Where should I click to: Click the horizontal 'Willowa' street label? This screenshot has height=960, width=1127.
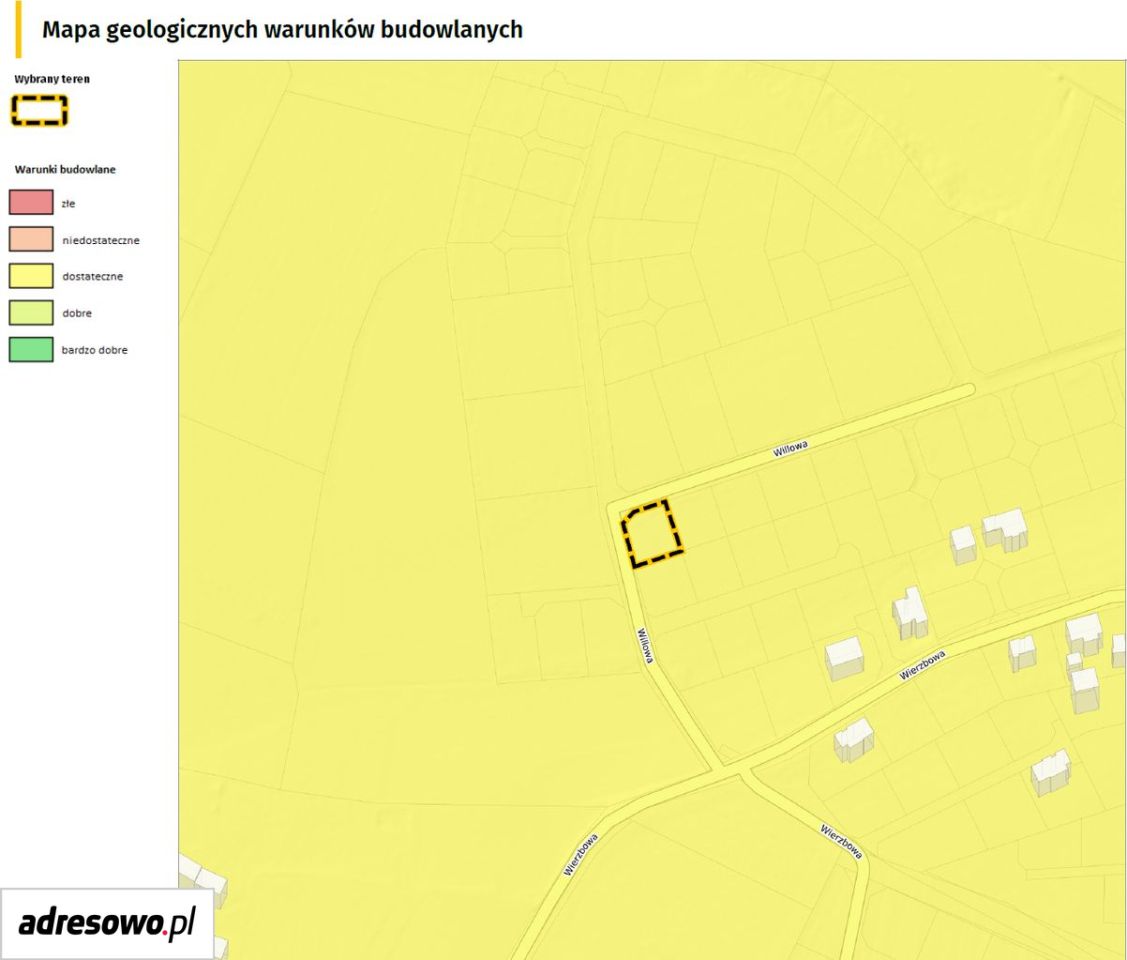point(790,449)
